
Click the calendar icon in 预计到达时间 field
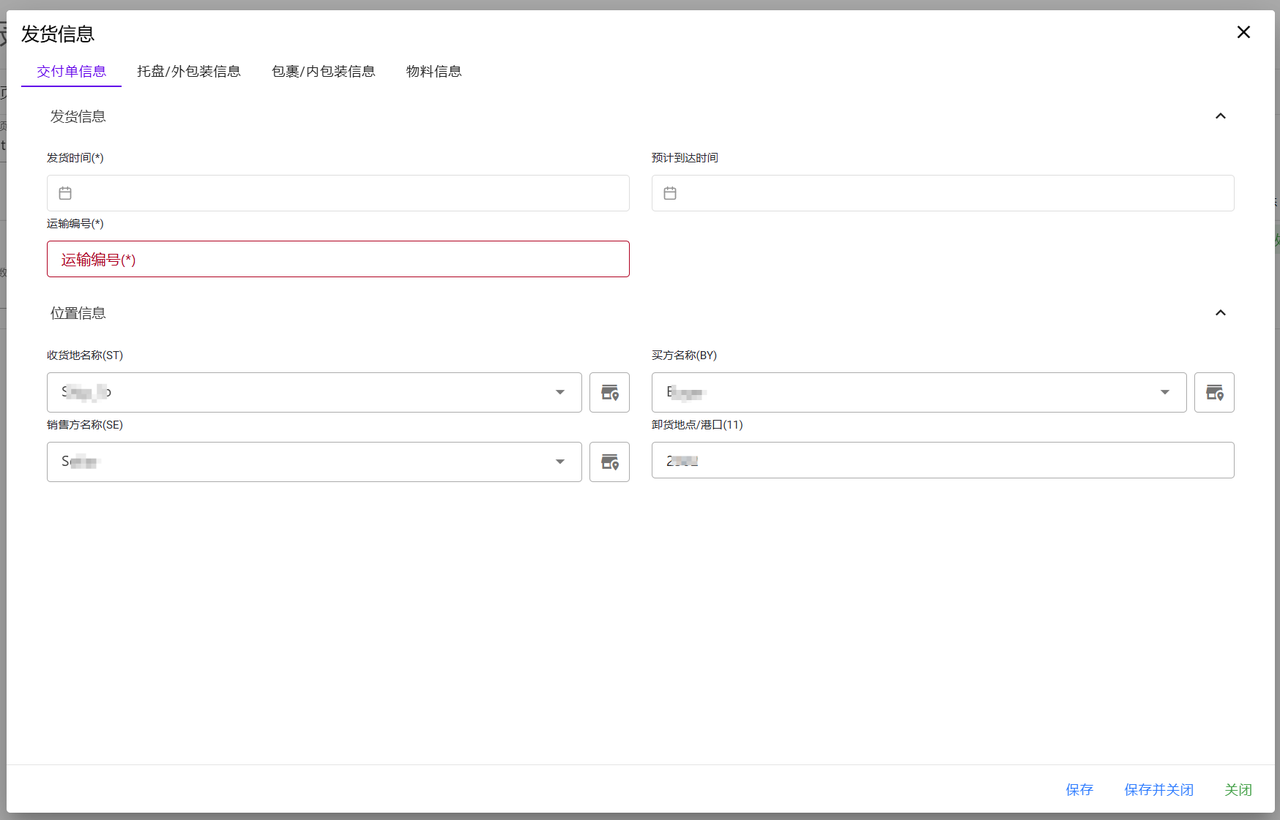point(670,193)
